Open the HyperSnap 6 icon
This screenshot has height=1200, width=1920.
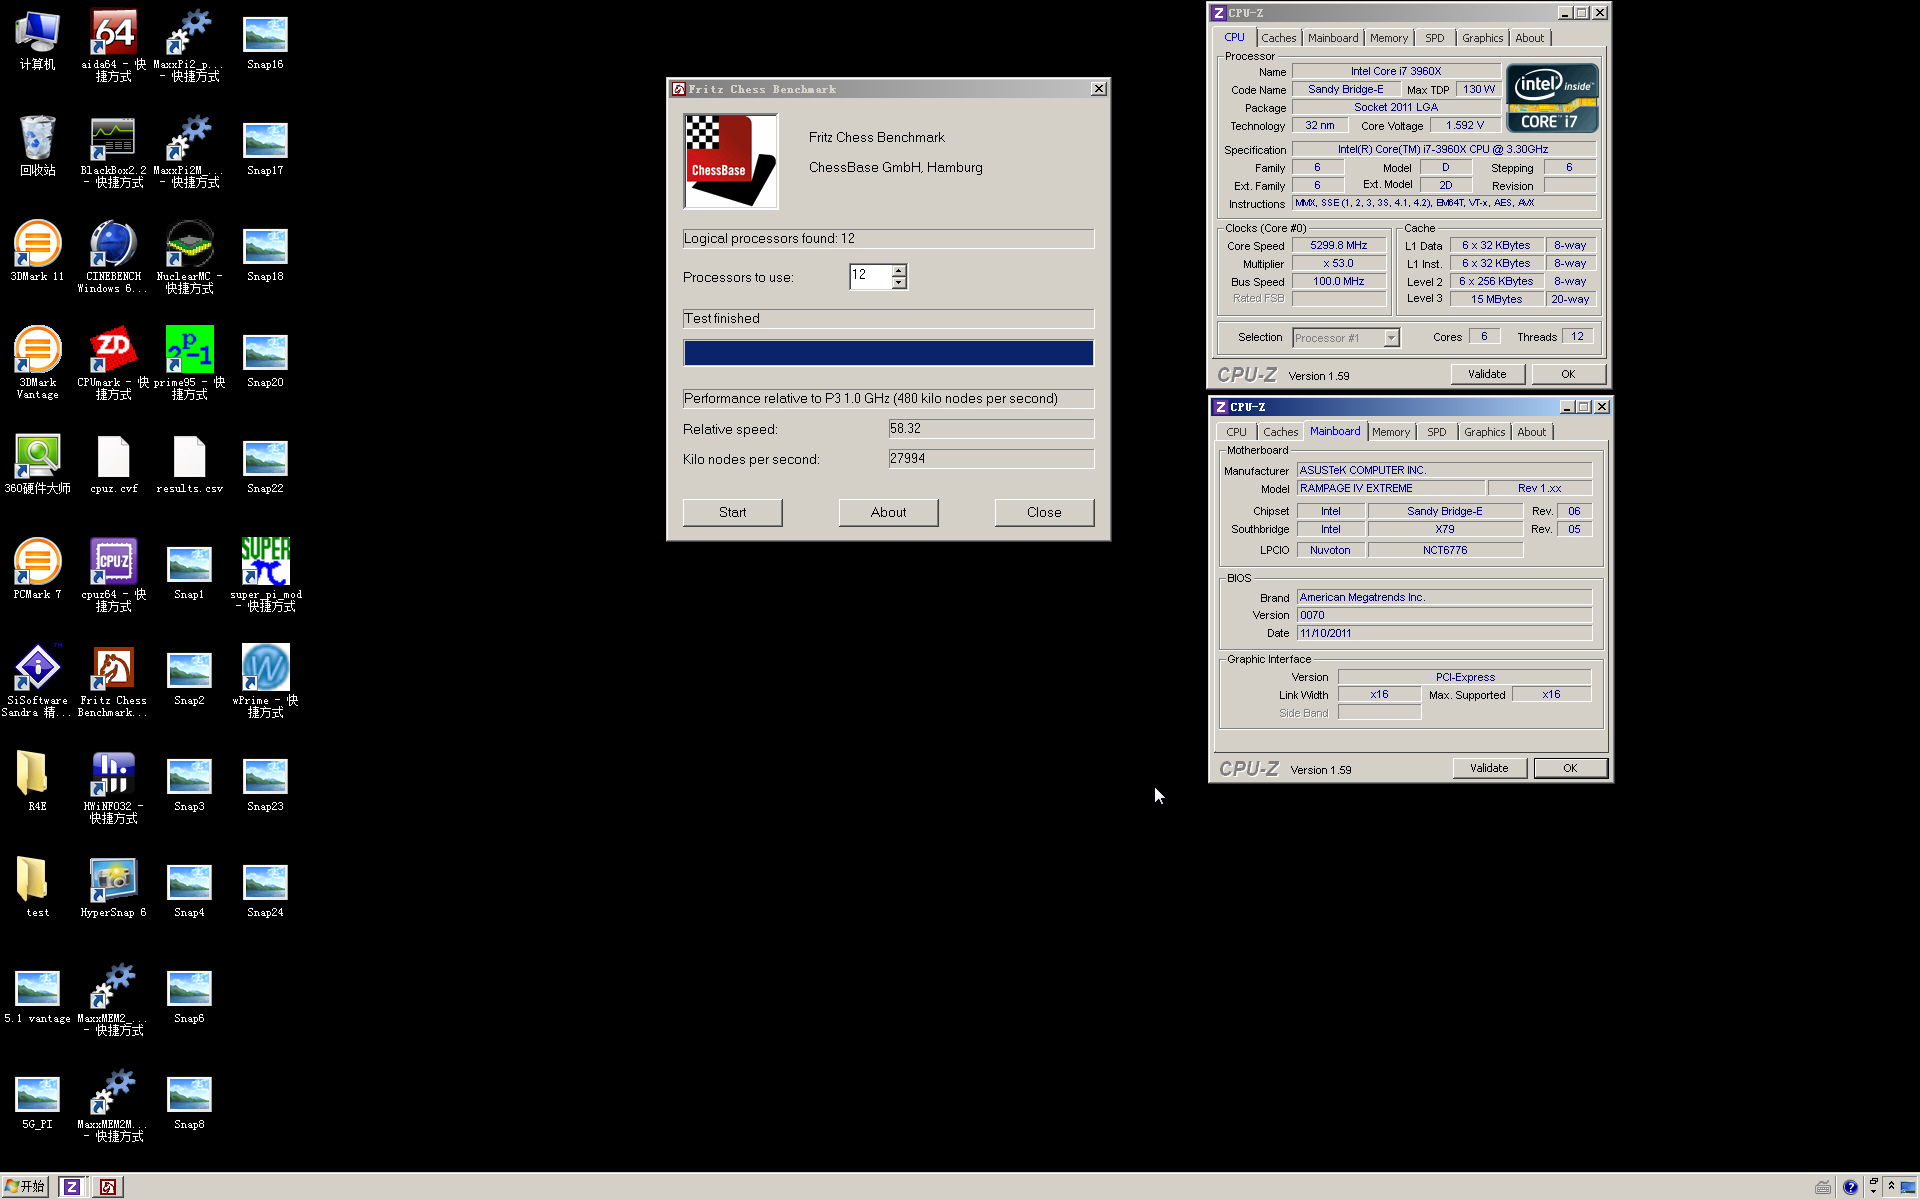tap(113, 887)
